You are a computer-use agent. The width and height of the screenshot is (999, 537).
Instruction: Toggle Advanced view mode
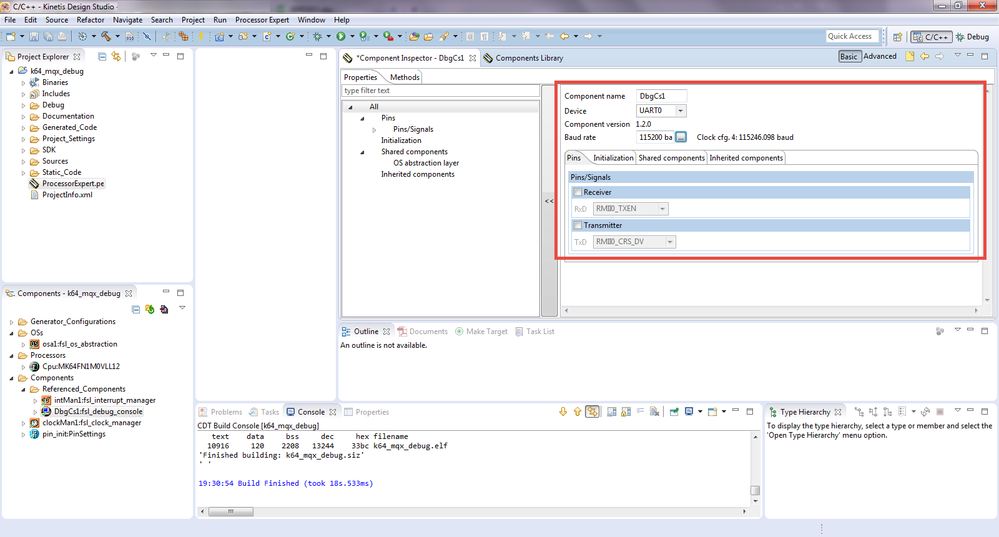pyautogui.click(x=880, y=57)
